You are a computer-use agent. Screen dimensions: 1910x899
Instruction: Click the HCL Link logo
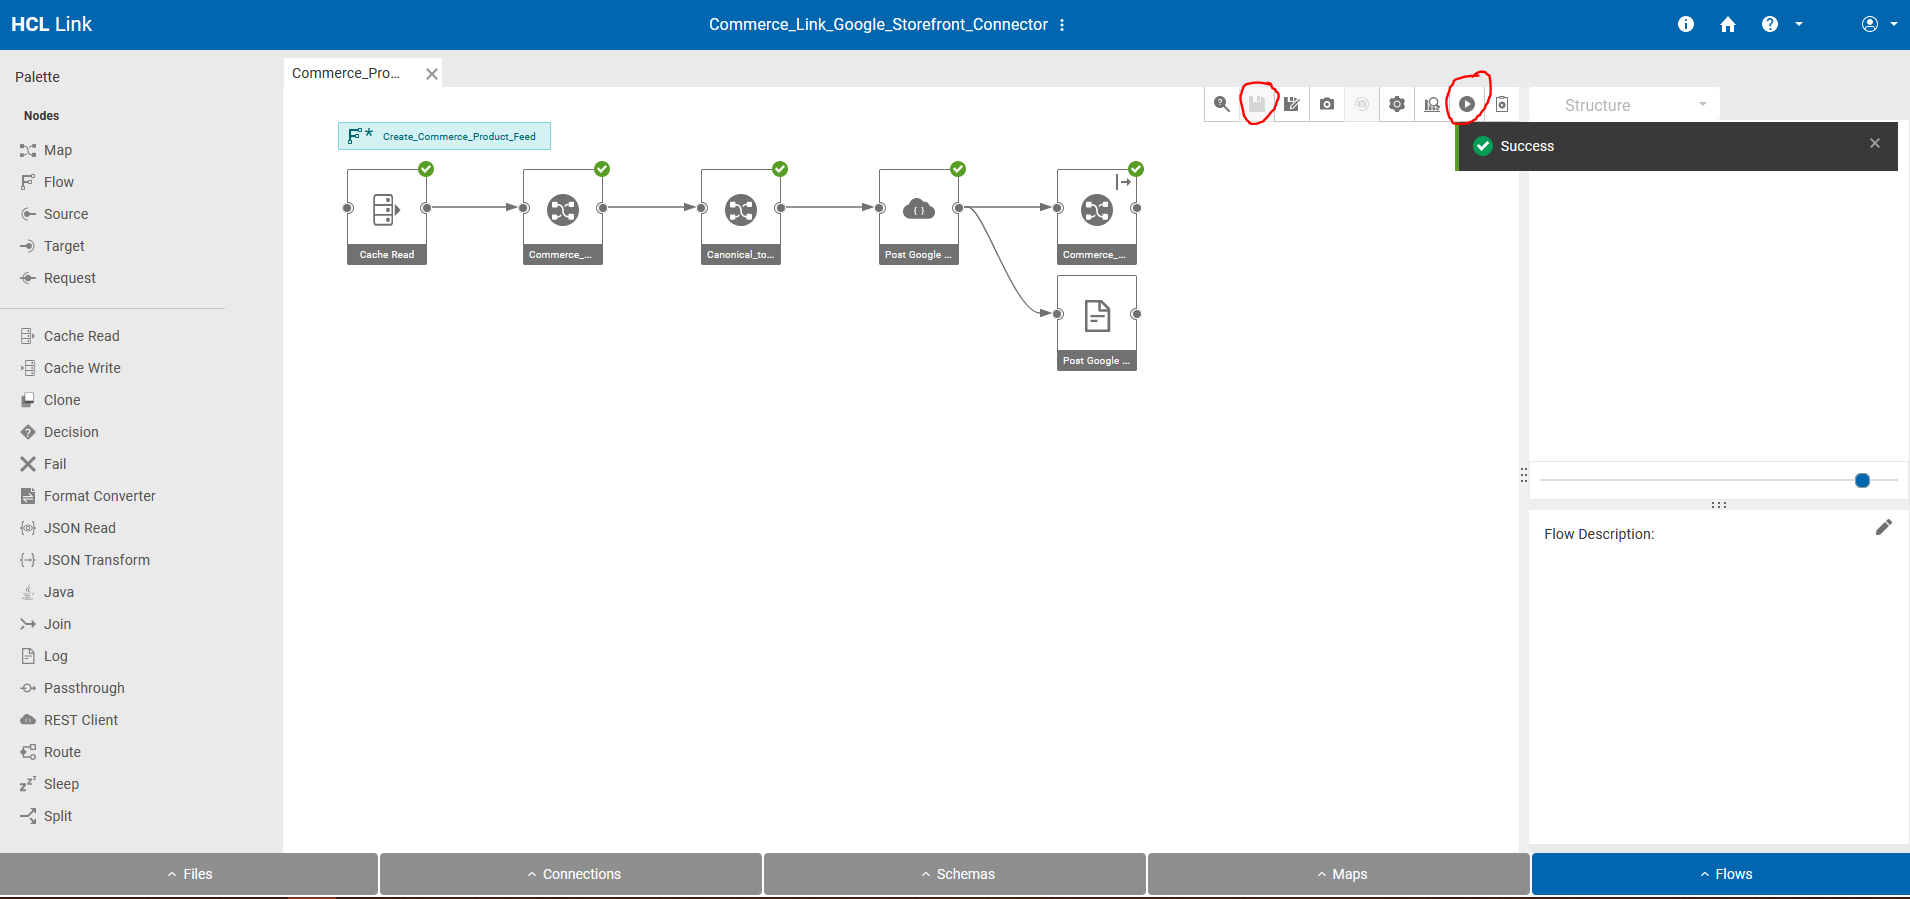pyautogui.click(x=51, y=24)
